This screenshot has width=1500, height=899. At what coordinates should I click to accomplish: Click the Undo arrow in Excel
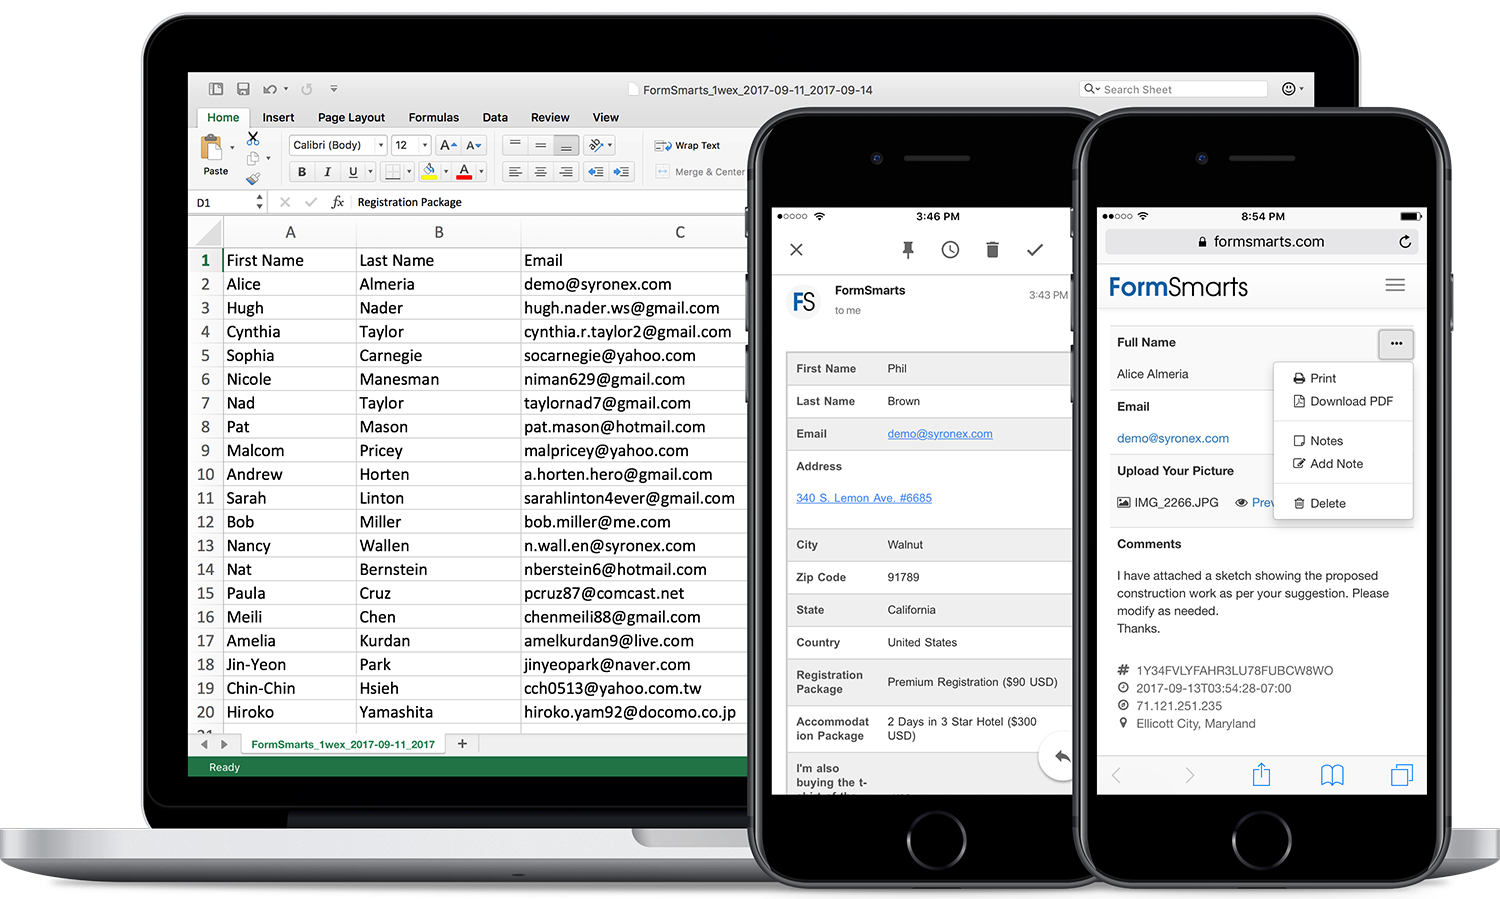click(x=269, y=89)
